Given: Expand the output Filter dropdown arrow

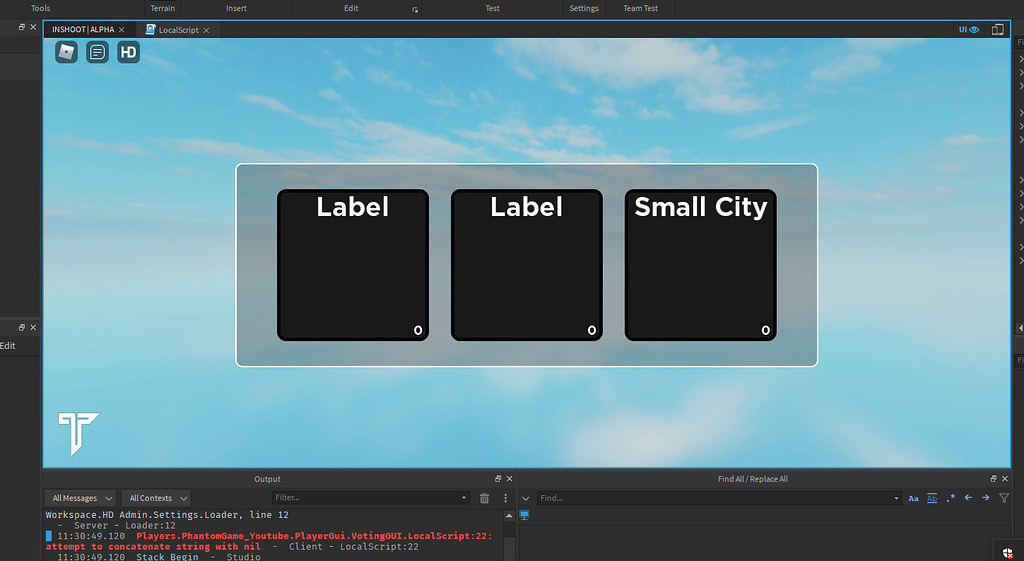Looking at the screenshot, I should 464,498.
